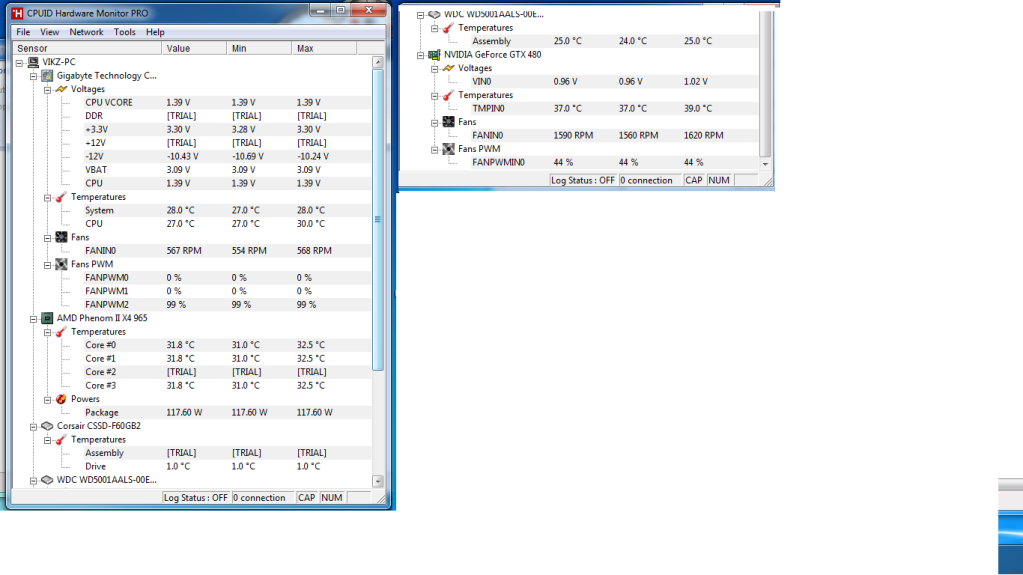Click the AMD Phenom II X4 965 processor icon

coord(47,318)
